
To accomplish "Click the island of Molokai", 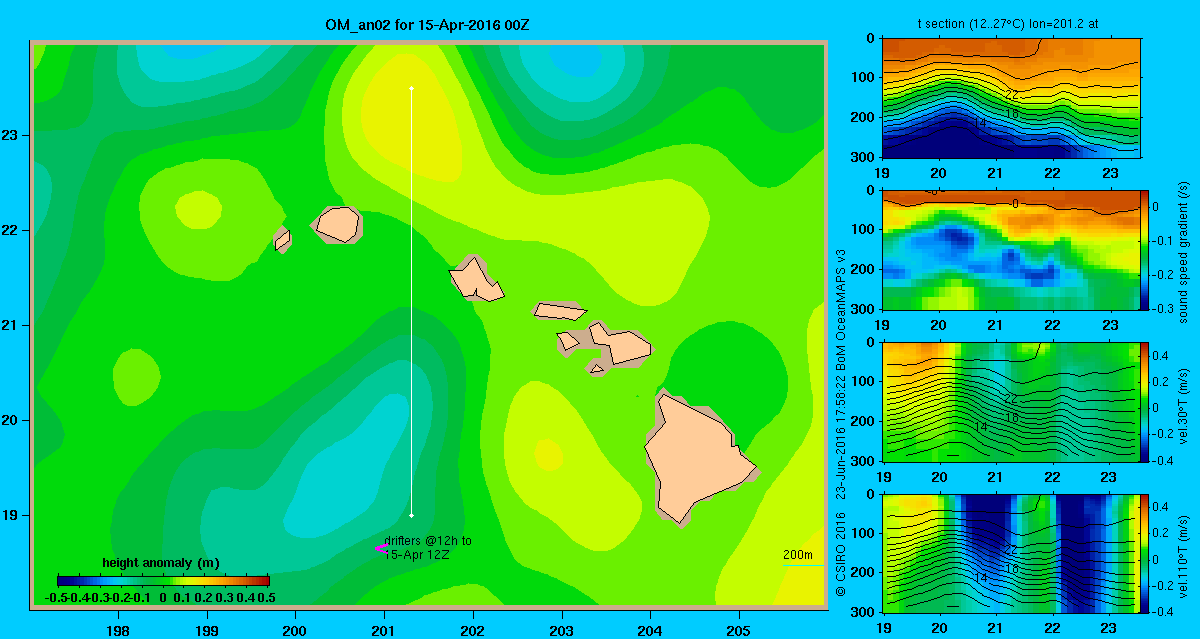I will pyautogui.click(x=559, y=311).
